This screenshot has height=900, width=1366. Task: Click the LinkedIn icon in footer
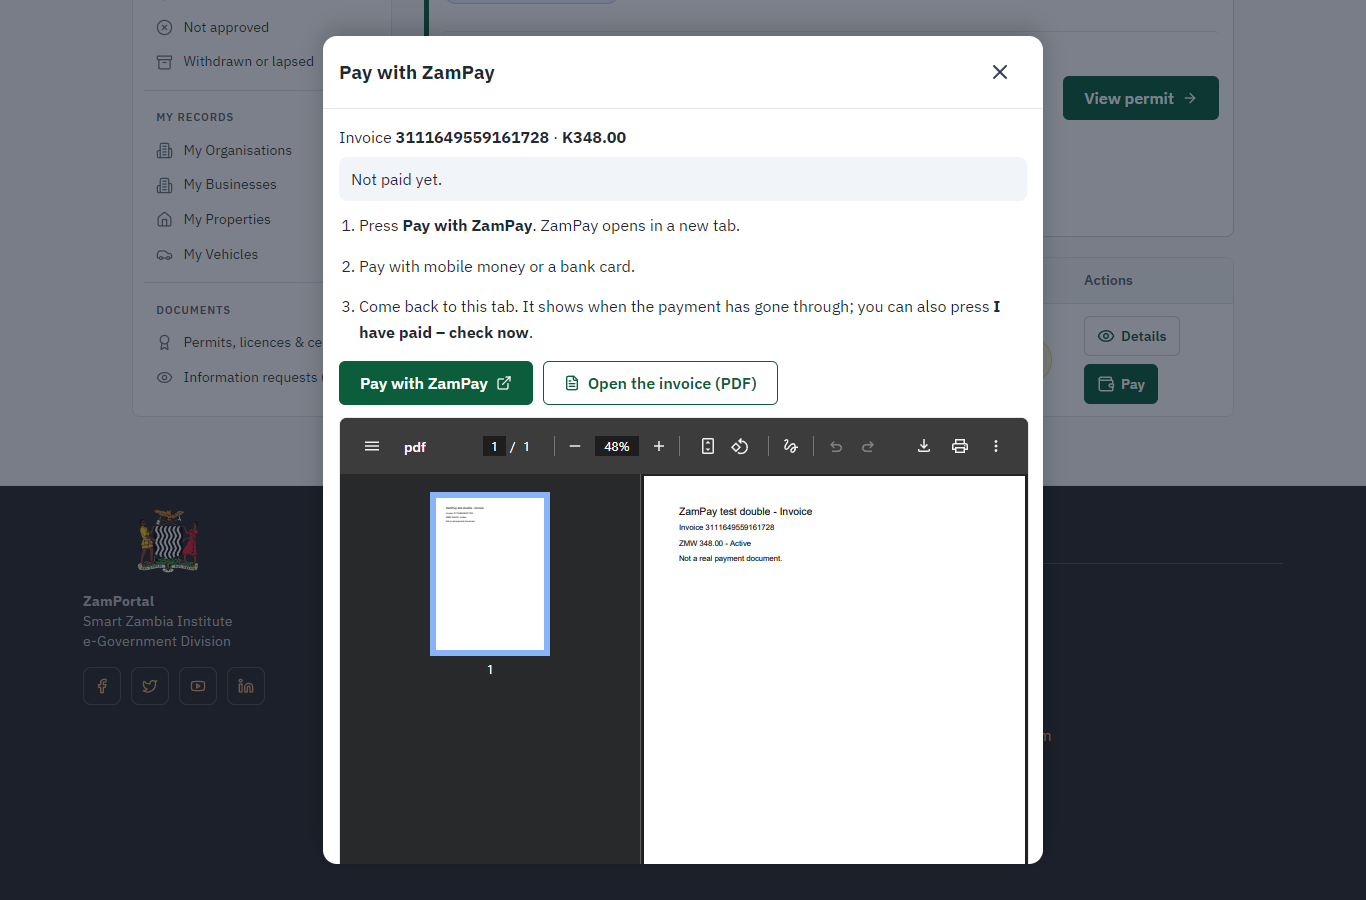point(246,686)
